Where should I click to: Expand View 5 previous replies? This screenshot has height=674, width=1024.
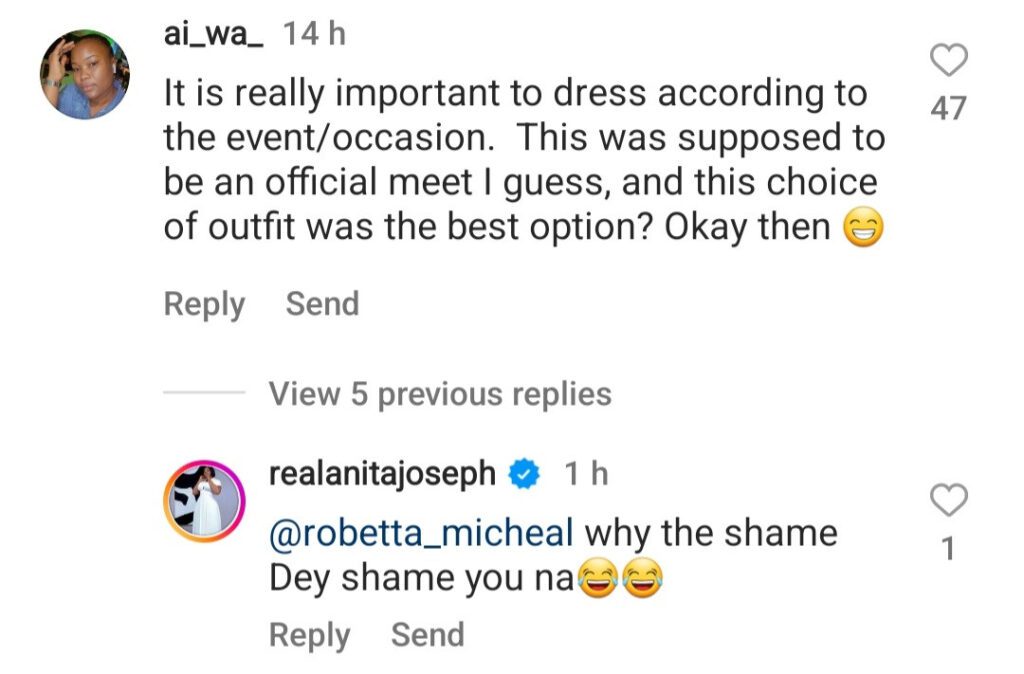click(439, 394)
